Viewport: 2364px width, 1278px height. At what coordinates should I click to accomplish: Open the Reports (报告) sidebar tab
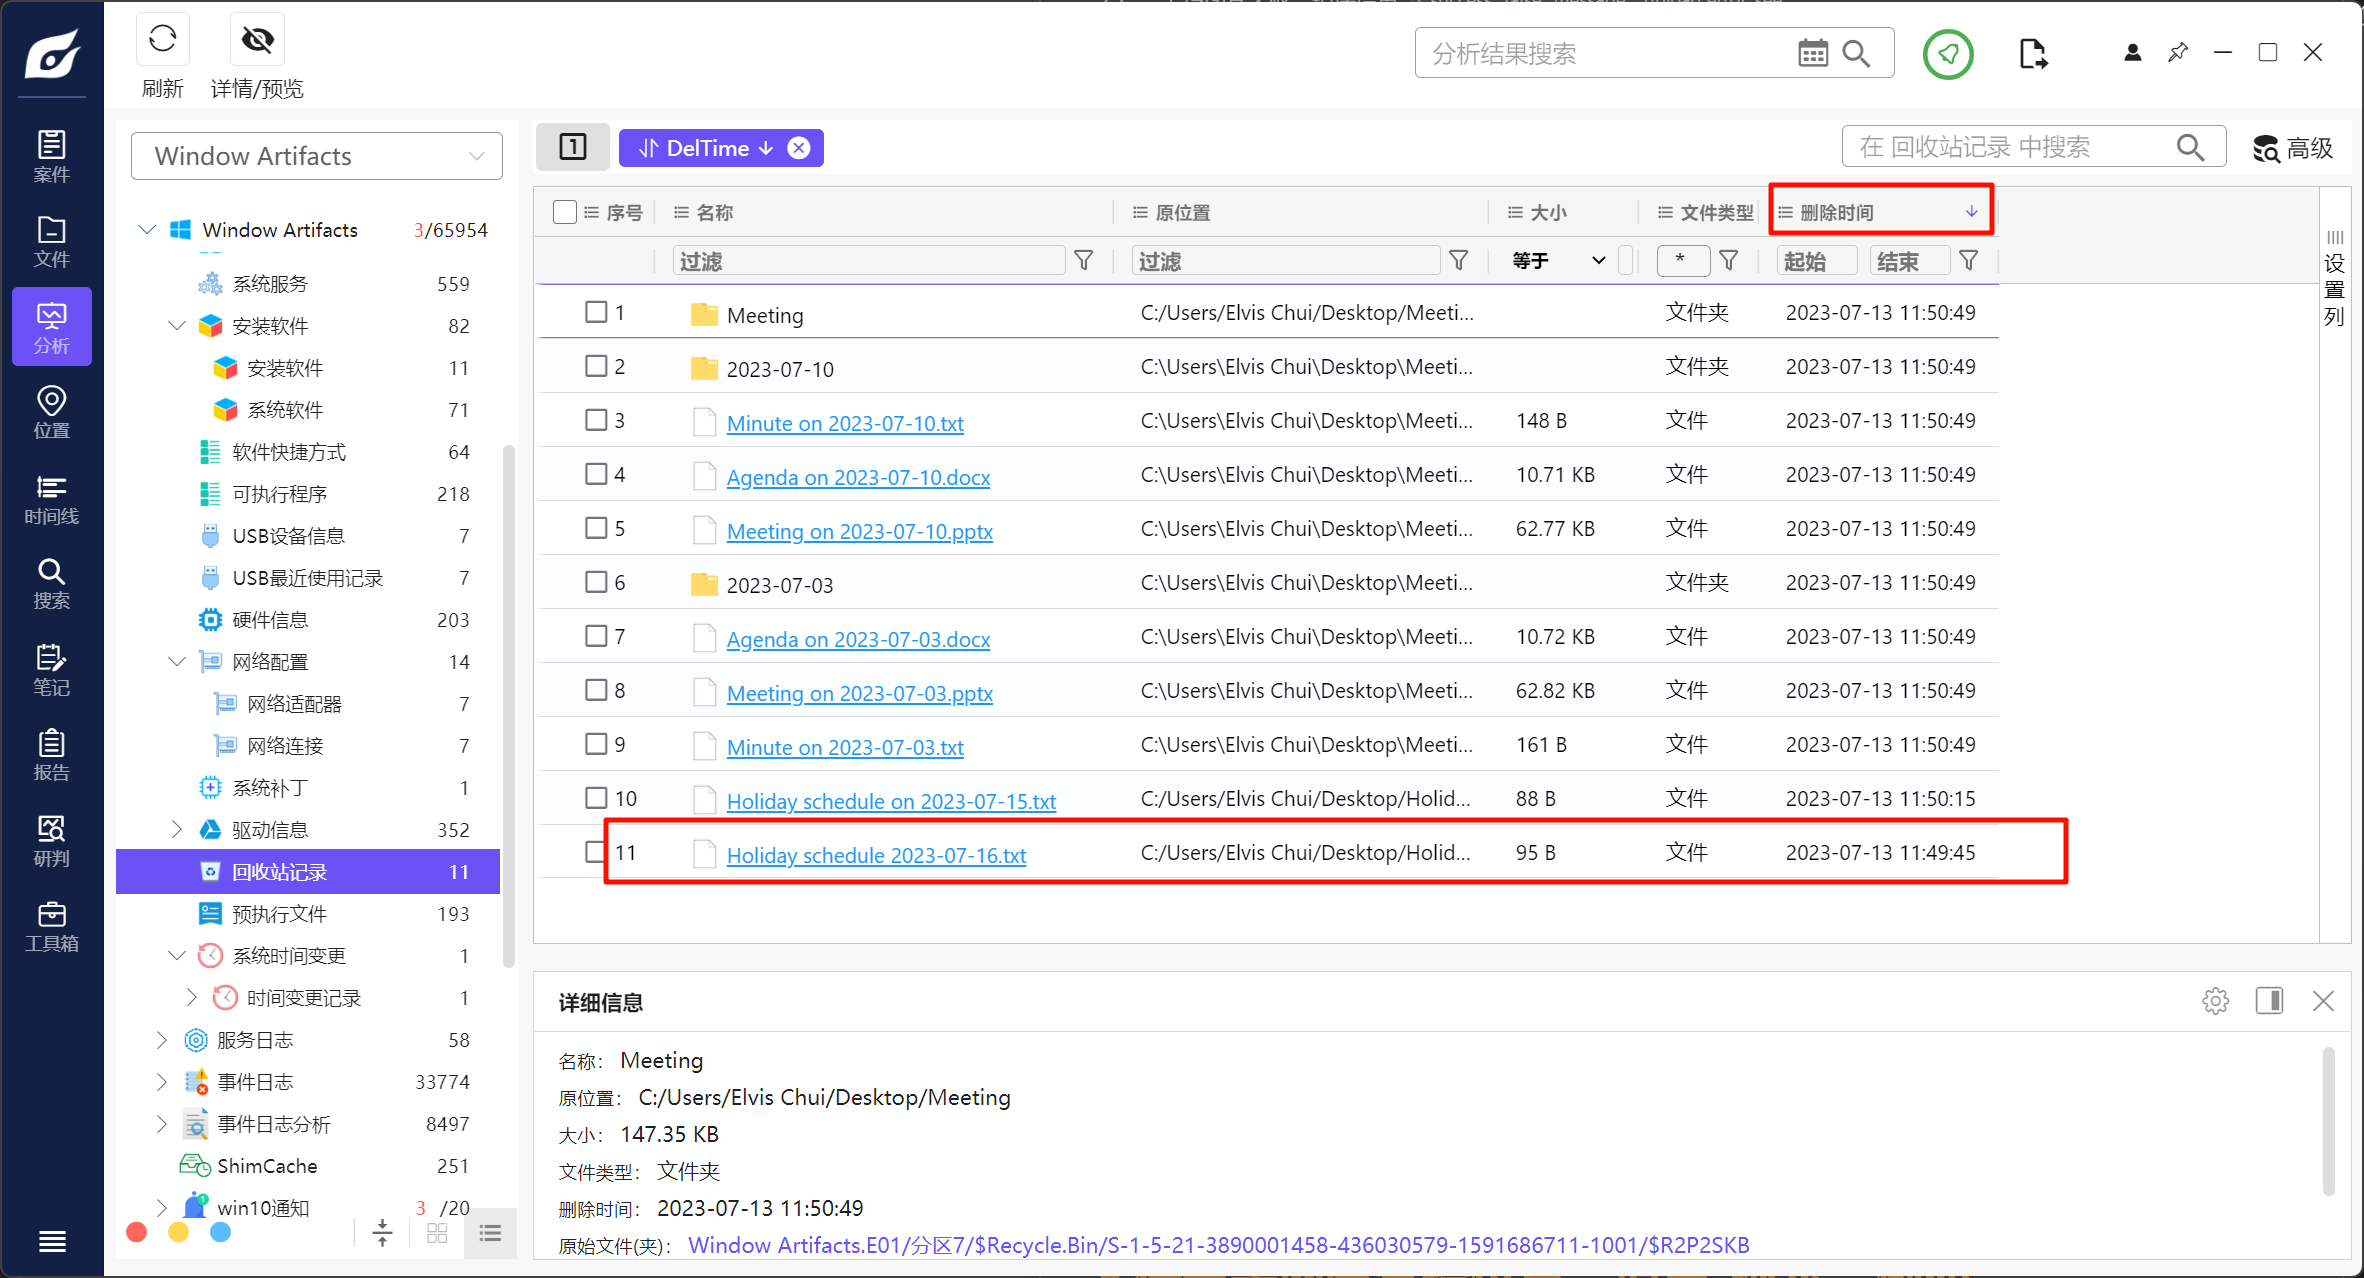[51, 755]
